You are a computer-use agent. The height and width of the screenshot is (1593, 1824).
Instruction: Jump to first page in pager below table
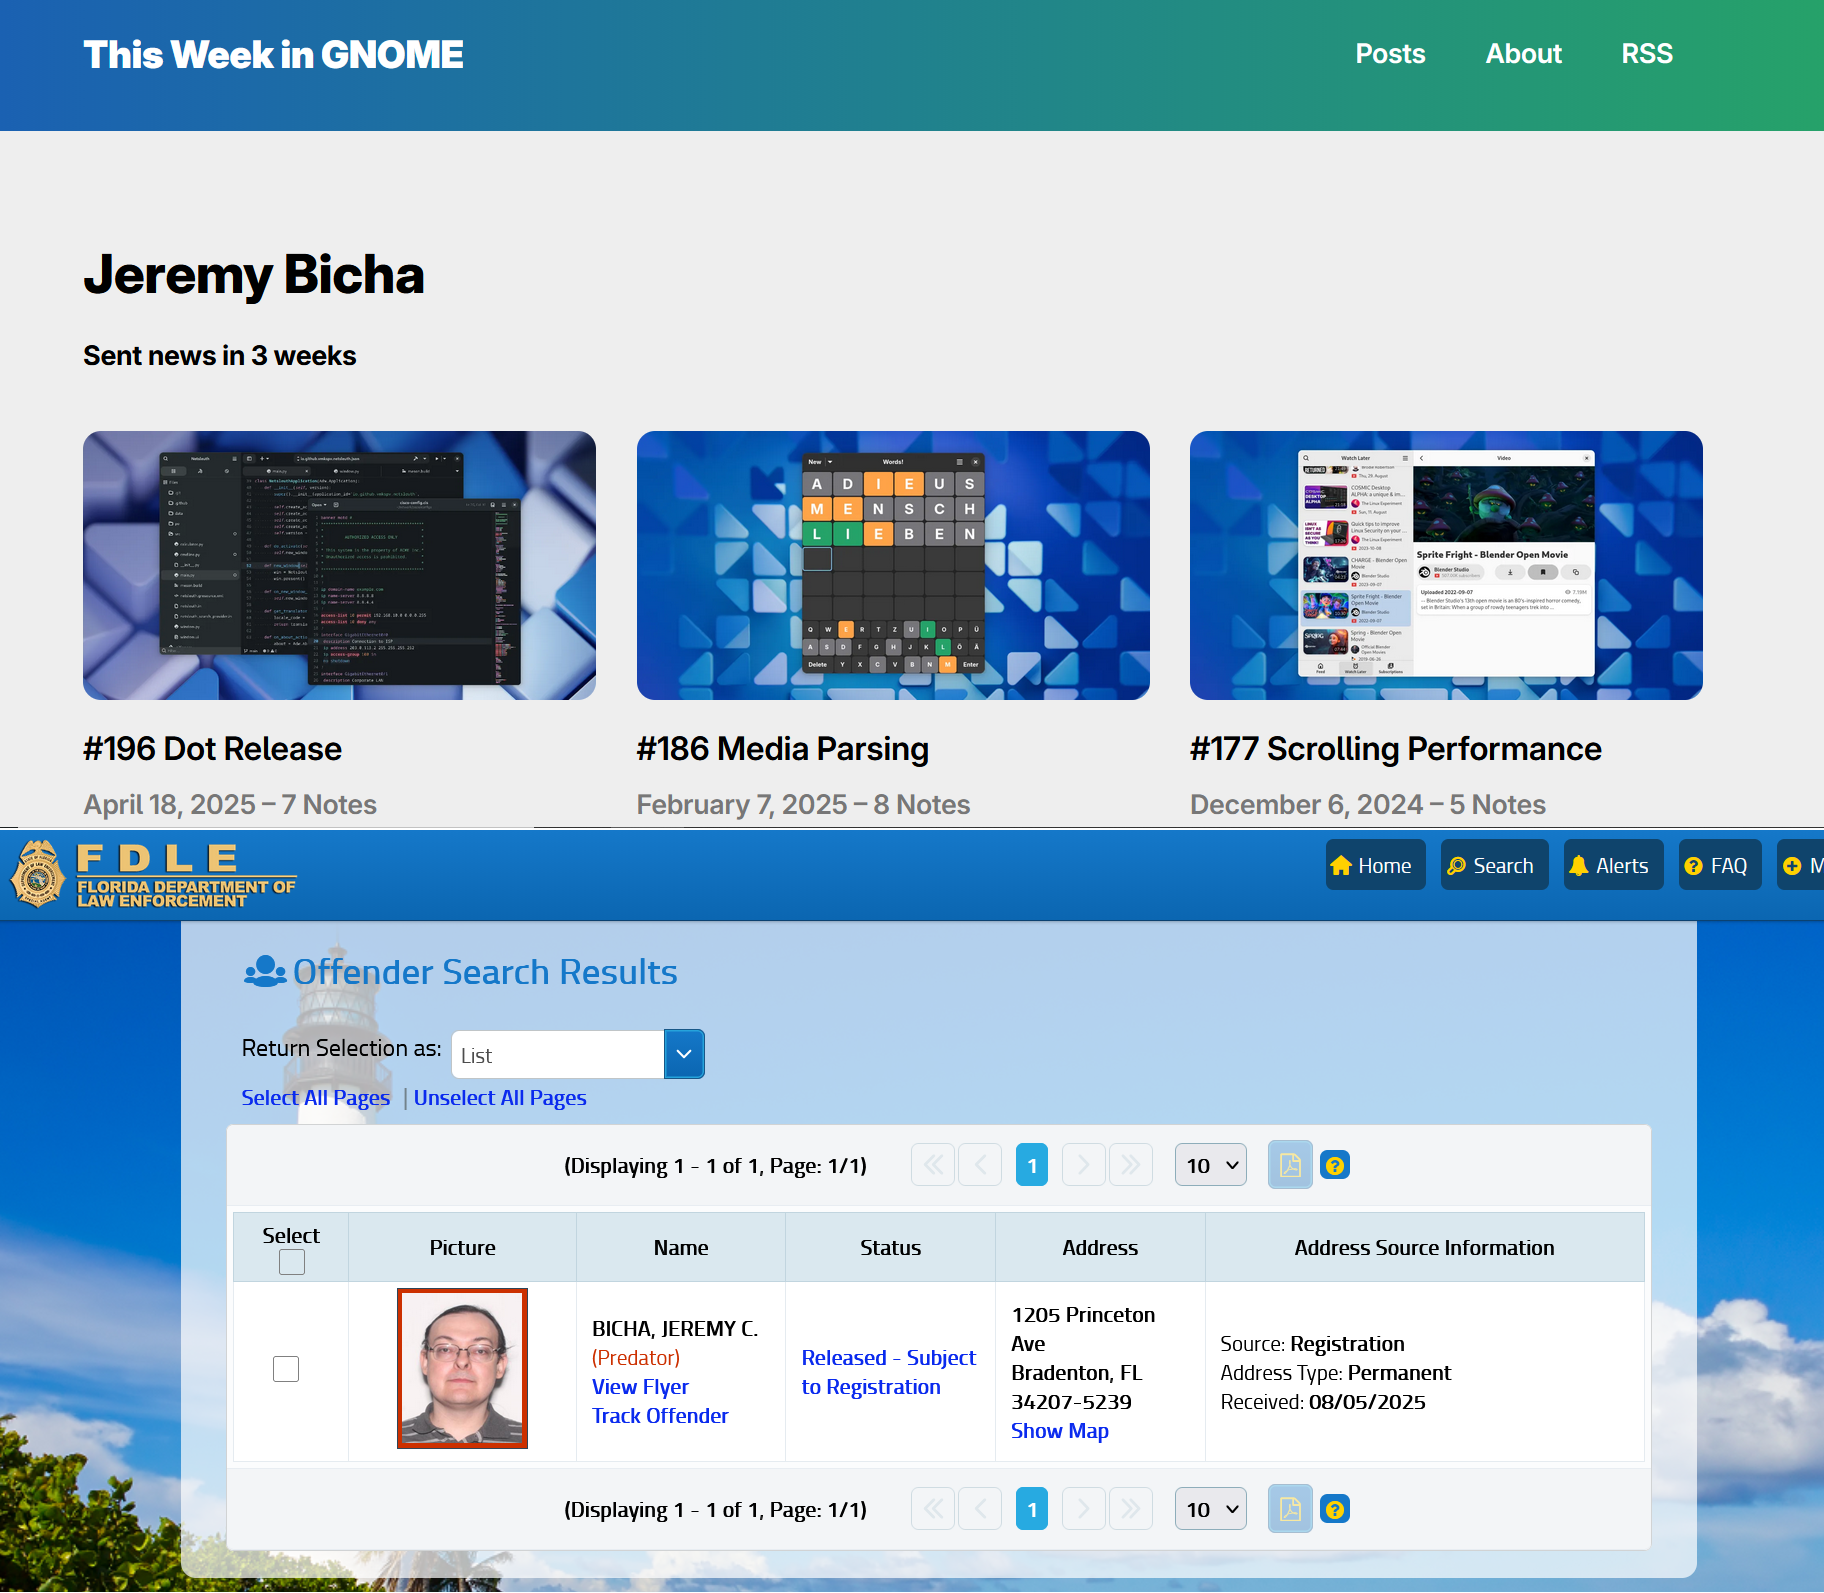933,1509
